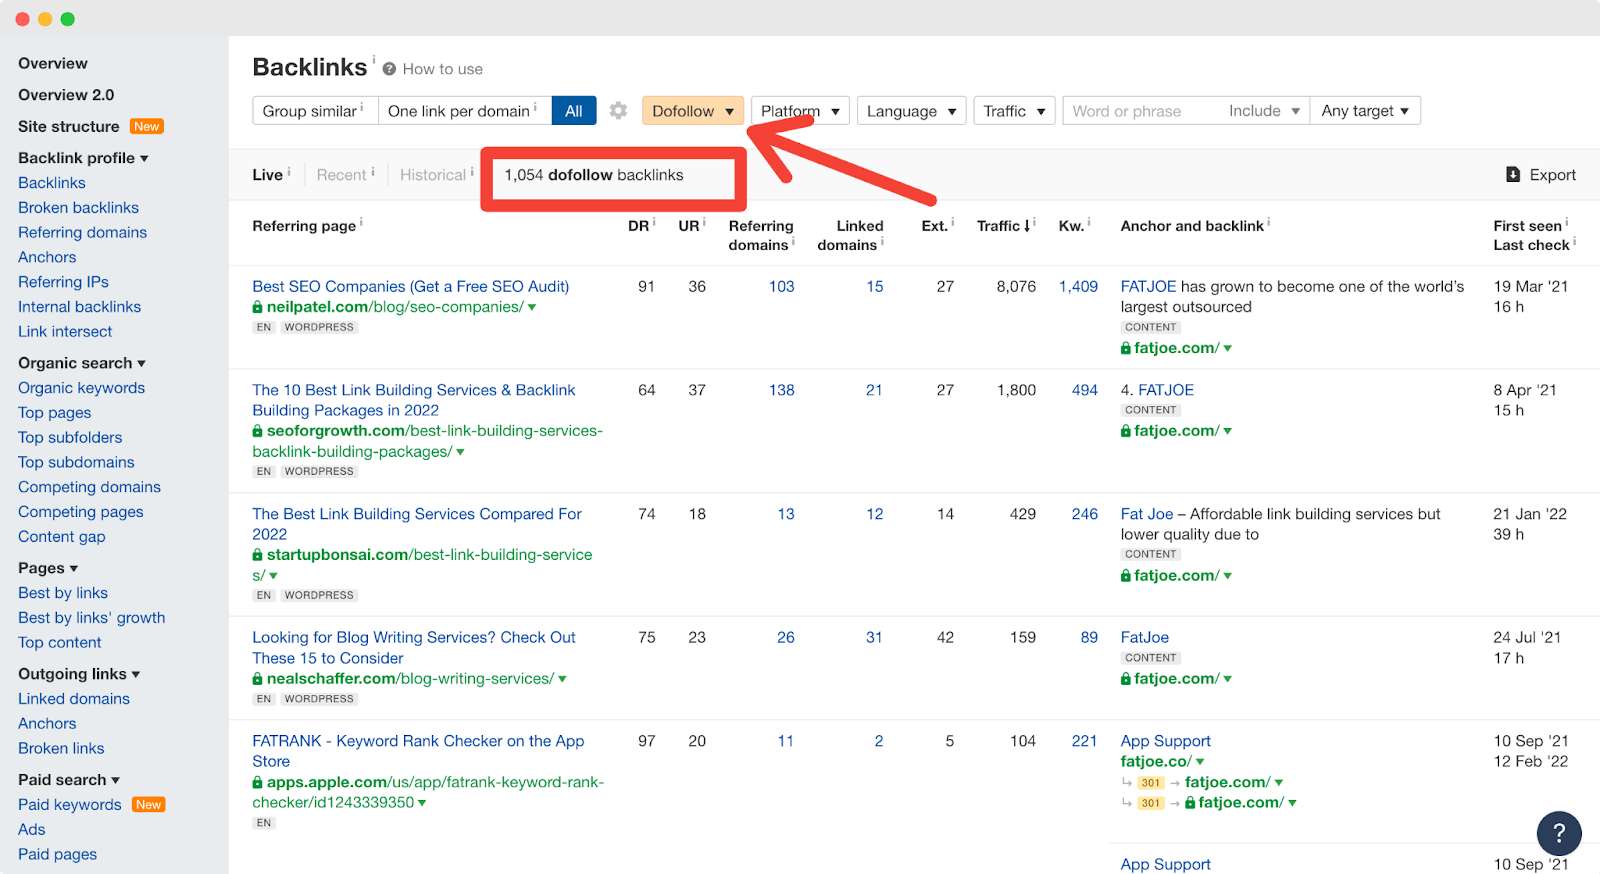1600x874 pixels.
Task: Open Competing domains page
Action: [x=89, y=487]
